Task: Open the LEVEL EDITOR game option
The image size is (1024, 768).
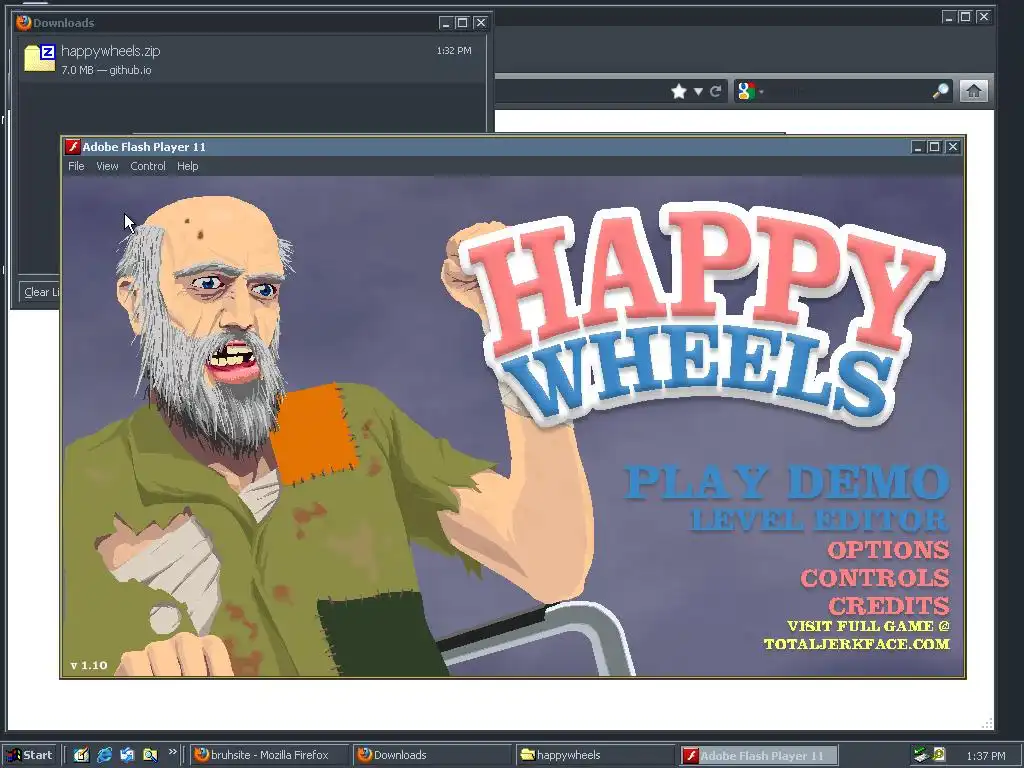Action: [x=820, y=520]
